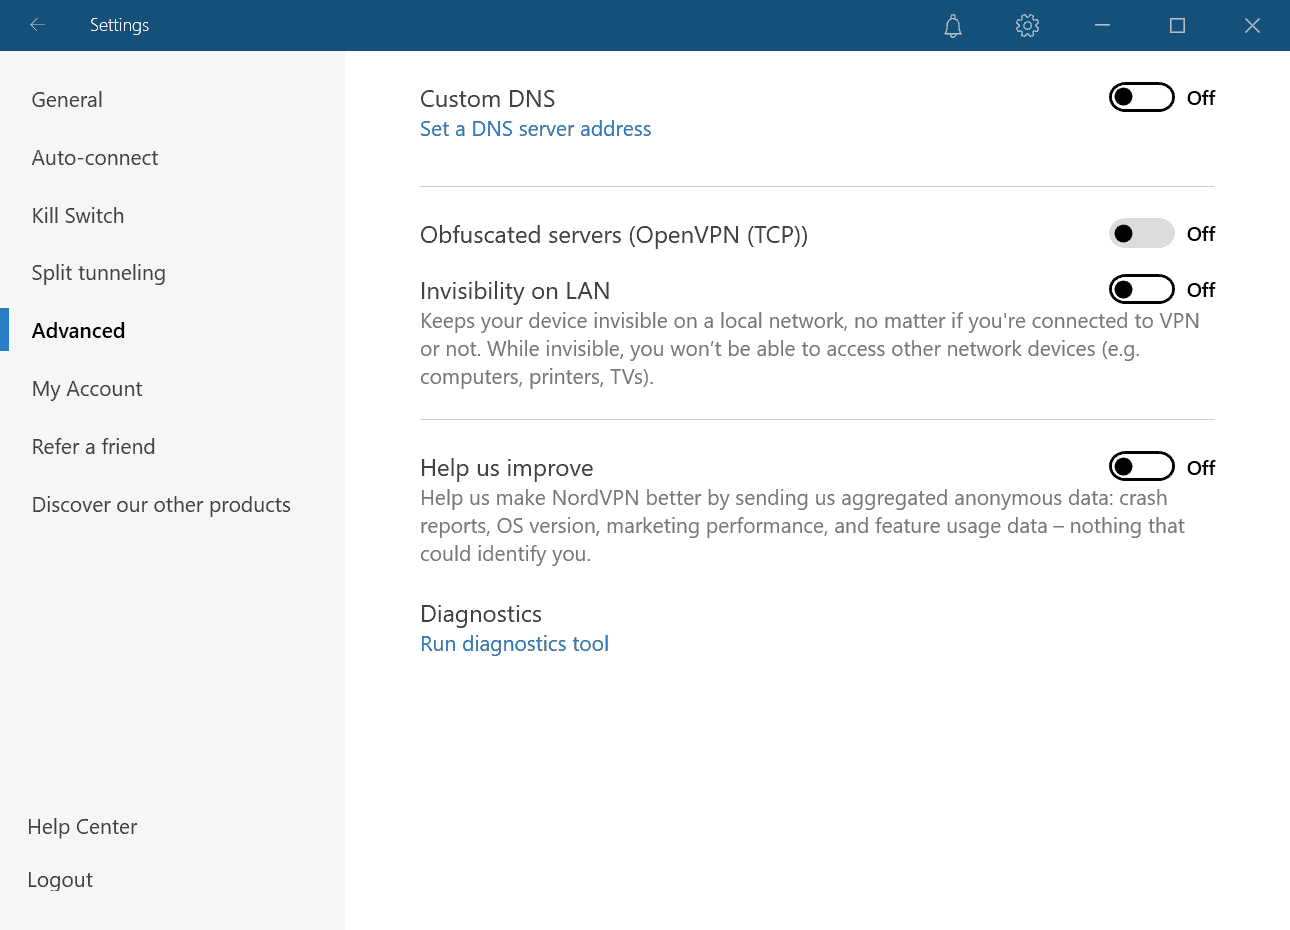Enable the Custom DNS toggle
Viewport: 1290px width, 930px height.
[1141, 97]
